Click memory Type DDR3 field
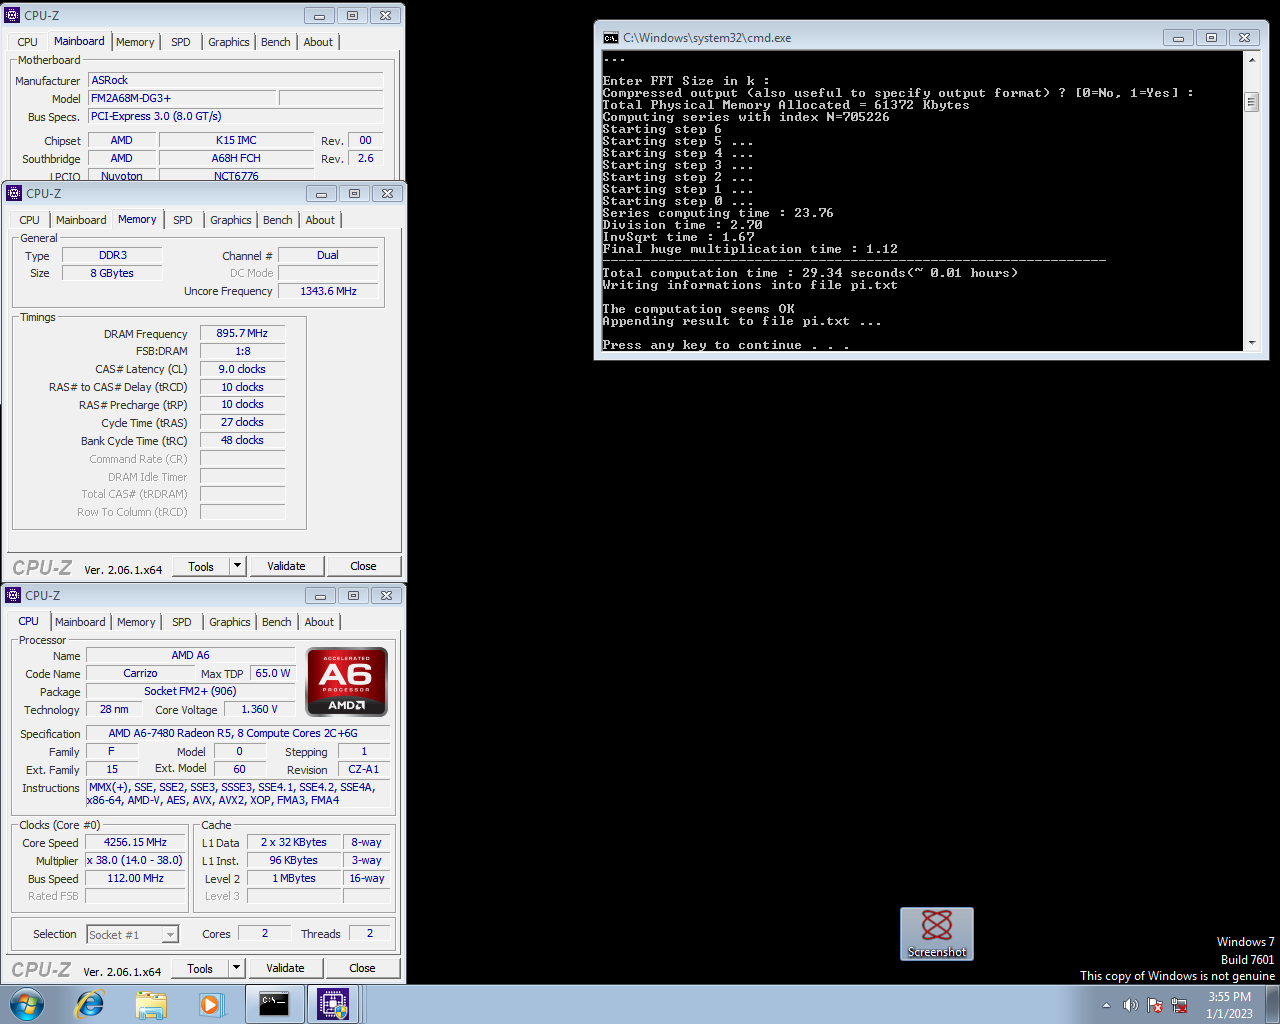Screen dimensions: 1280x1024 coord(112,255)
